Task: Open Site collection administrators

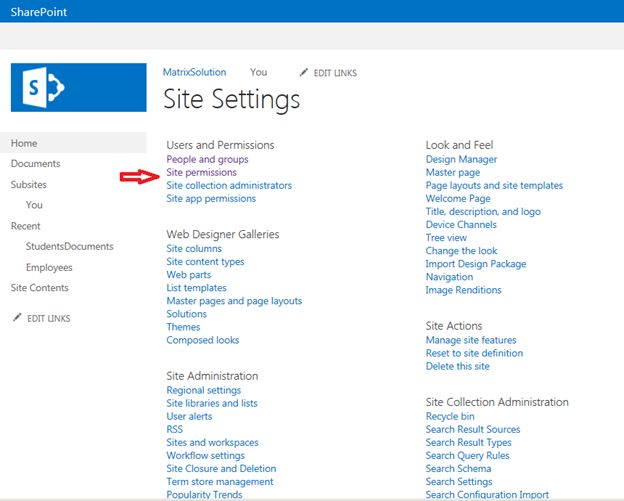Action: pyautogui.click(x=229, y=185)
